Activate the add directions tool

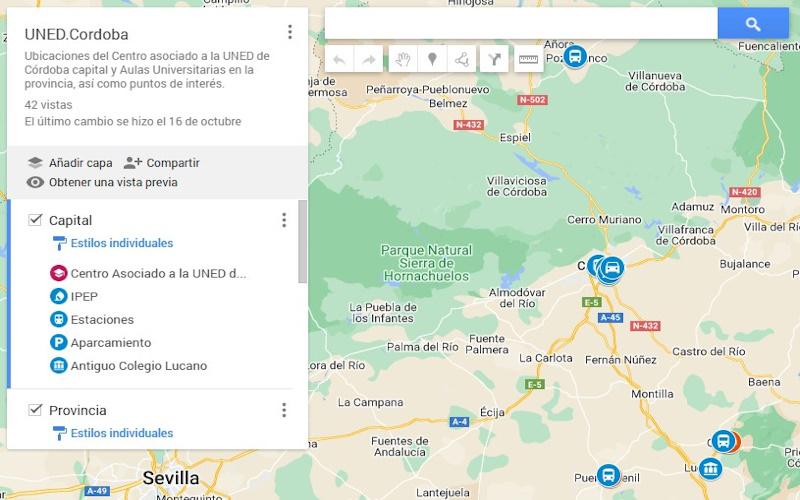point(494,60)
